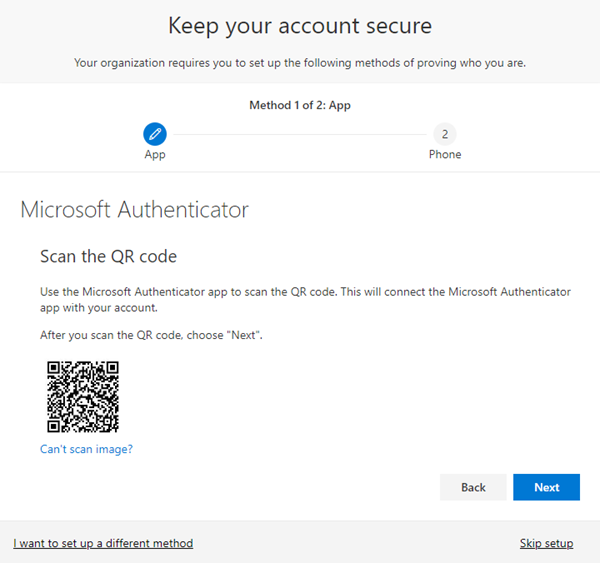Click the Skip setup link

546,543
